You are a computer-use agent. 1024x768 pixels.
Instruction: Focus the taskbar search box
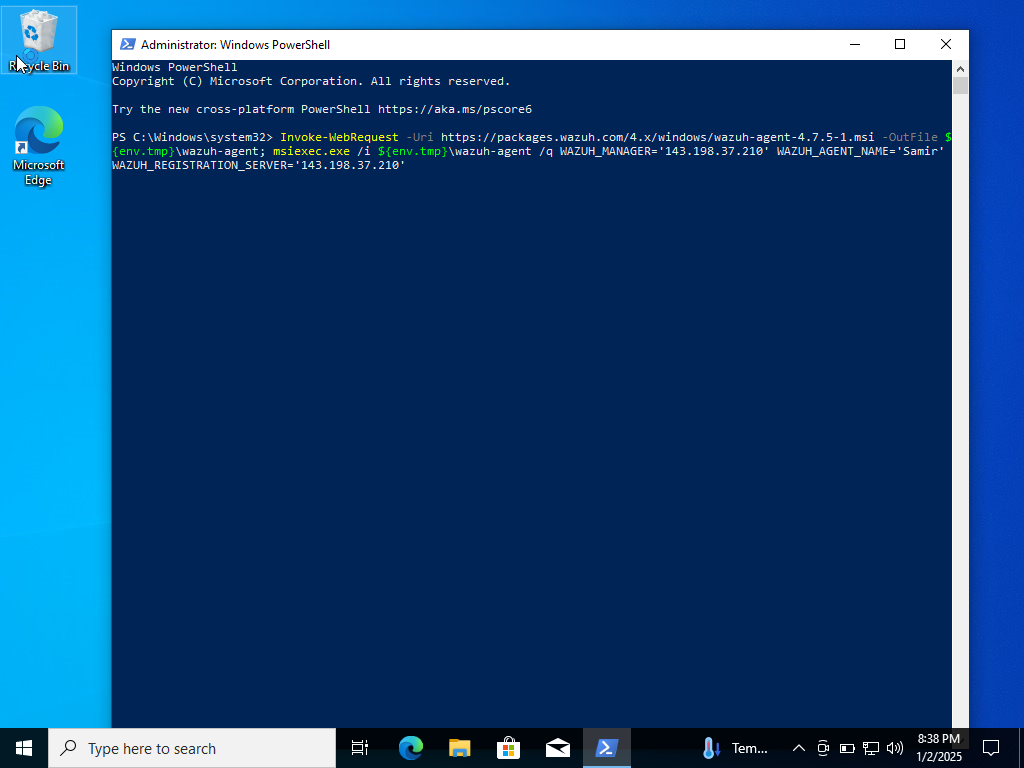point(192,748)
